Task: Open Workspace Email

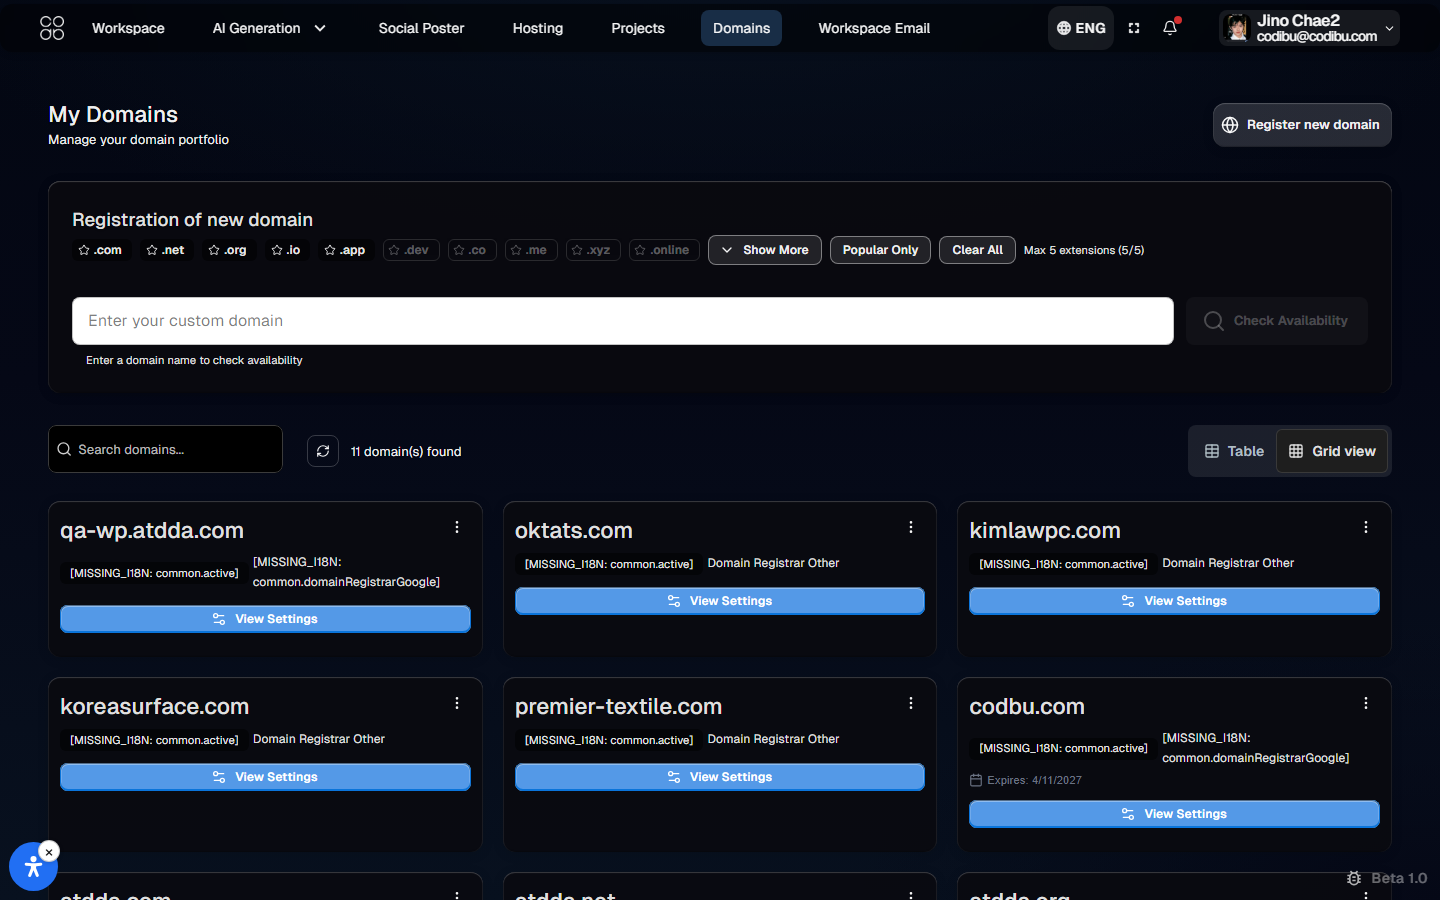Action: (x=874, y=28)
